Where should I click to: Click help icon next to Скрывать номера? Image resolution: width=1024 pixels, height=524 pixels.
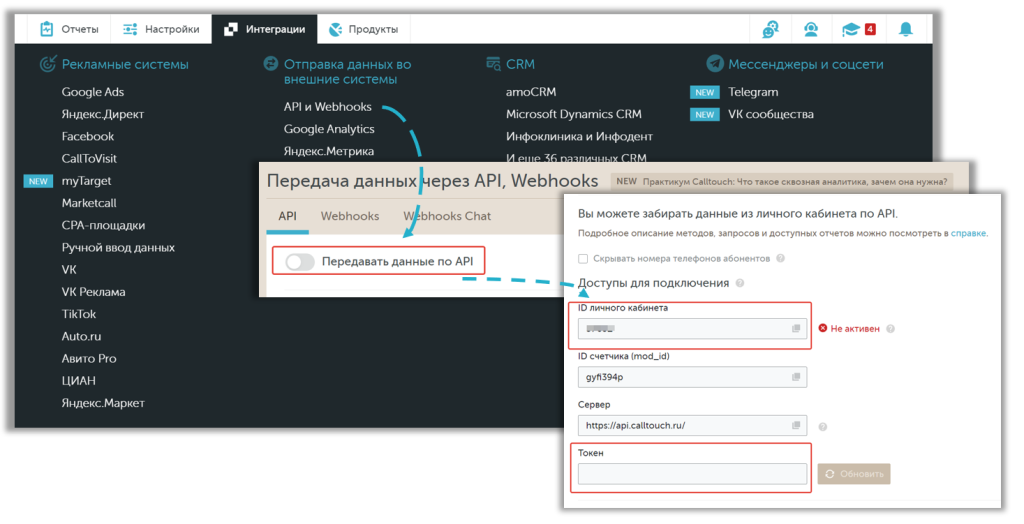click(x=780, y=258)
